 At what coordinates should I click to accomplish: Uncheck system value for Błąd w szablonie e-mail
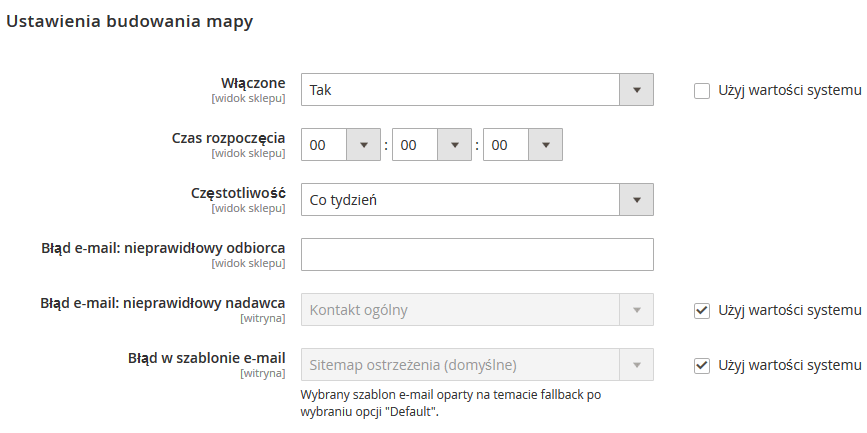(x=702, y=365)
